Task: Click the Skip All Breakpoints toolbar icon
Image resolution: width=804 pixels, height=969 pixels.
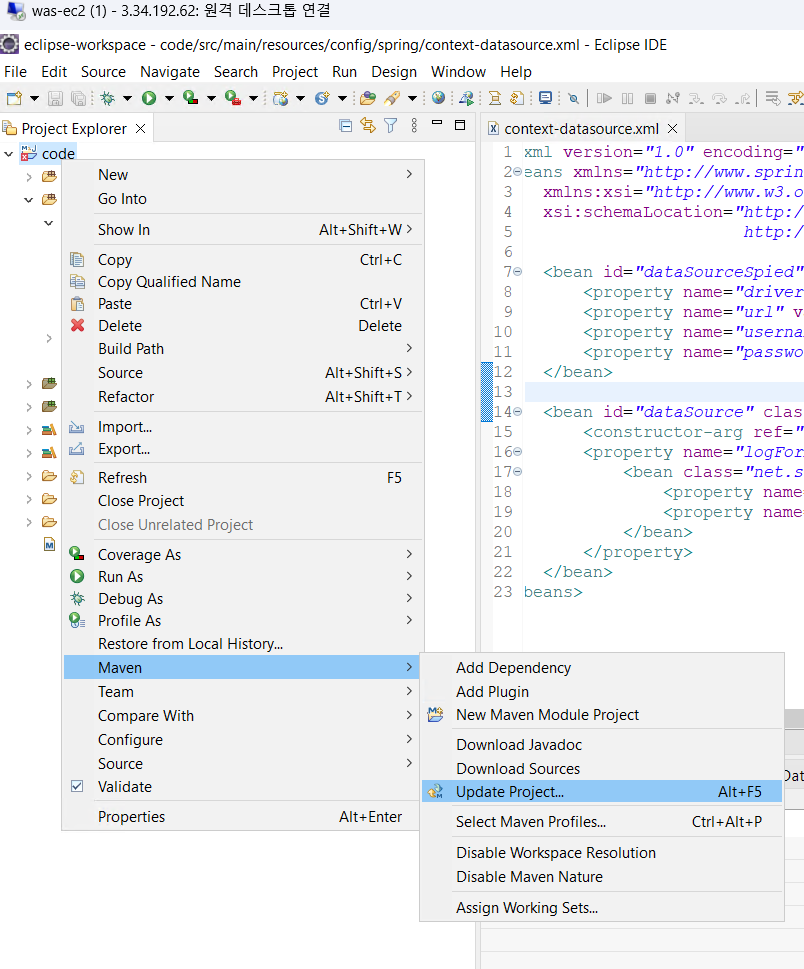Action: (x=574, y=98)
